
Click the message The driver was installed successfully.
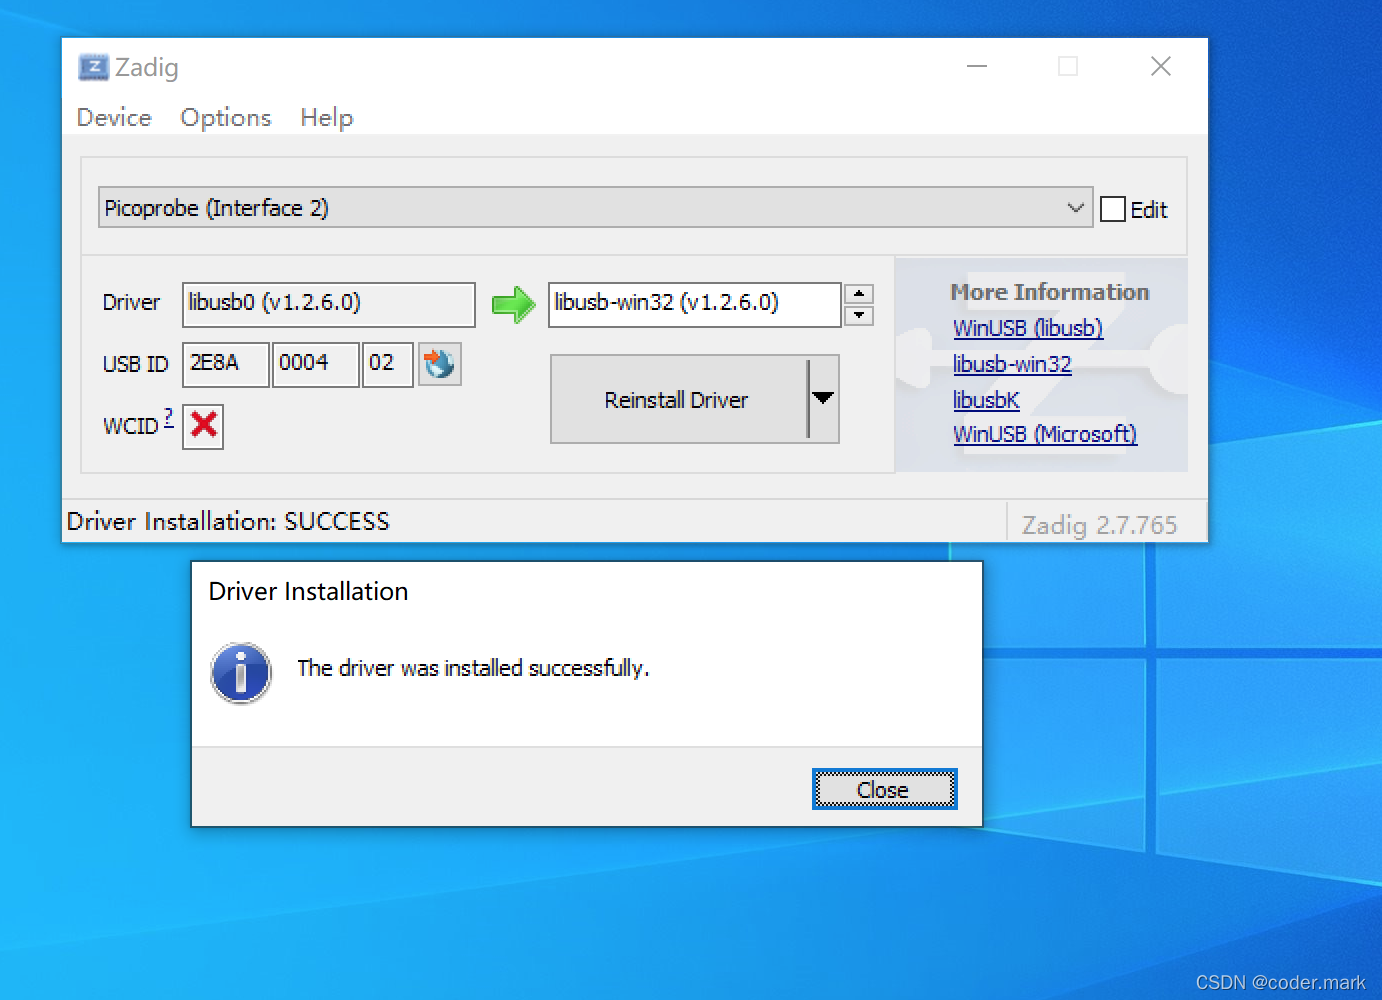click(x=473, y=668)
